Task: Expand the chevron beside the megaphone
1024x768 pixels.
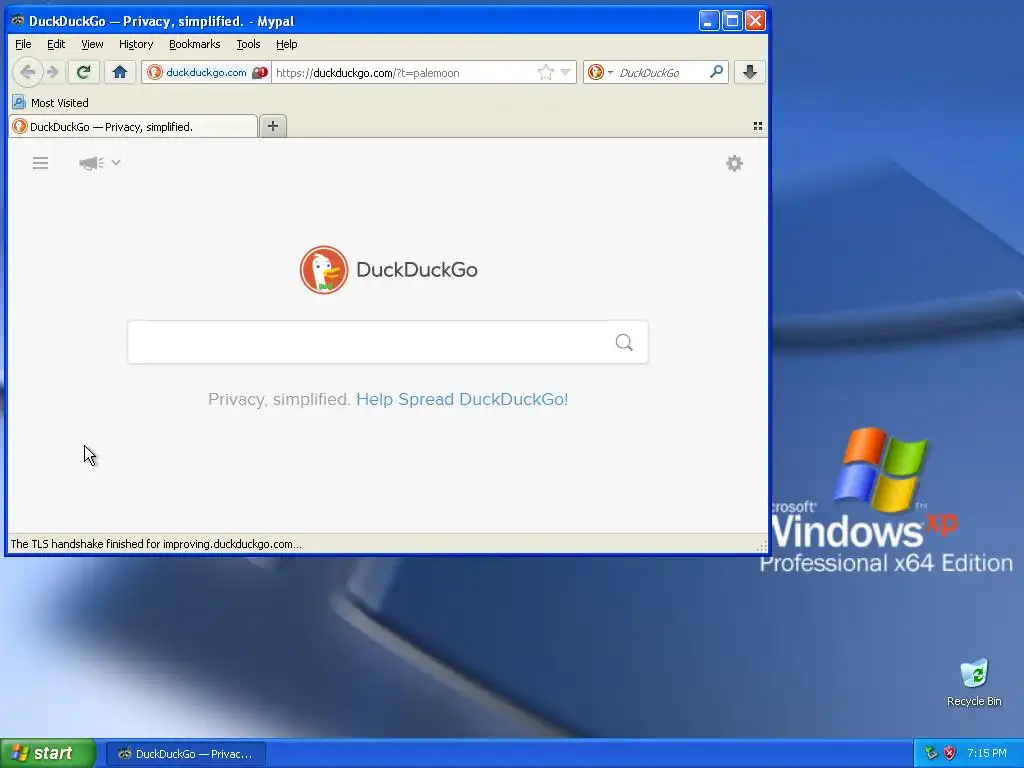Action: coord(116,162)
